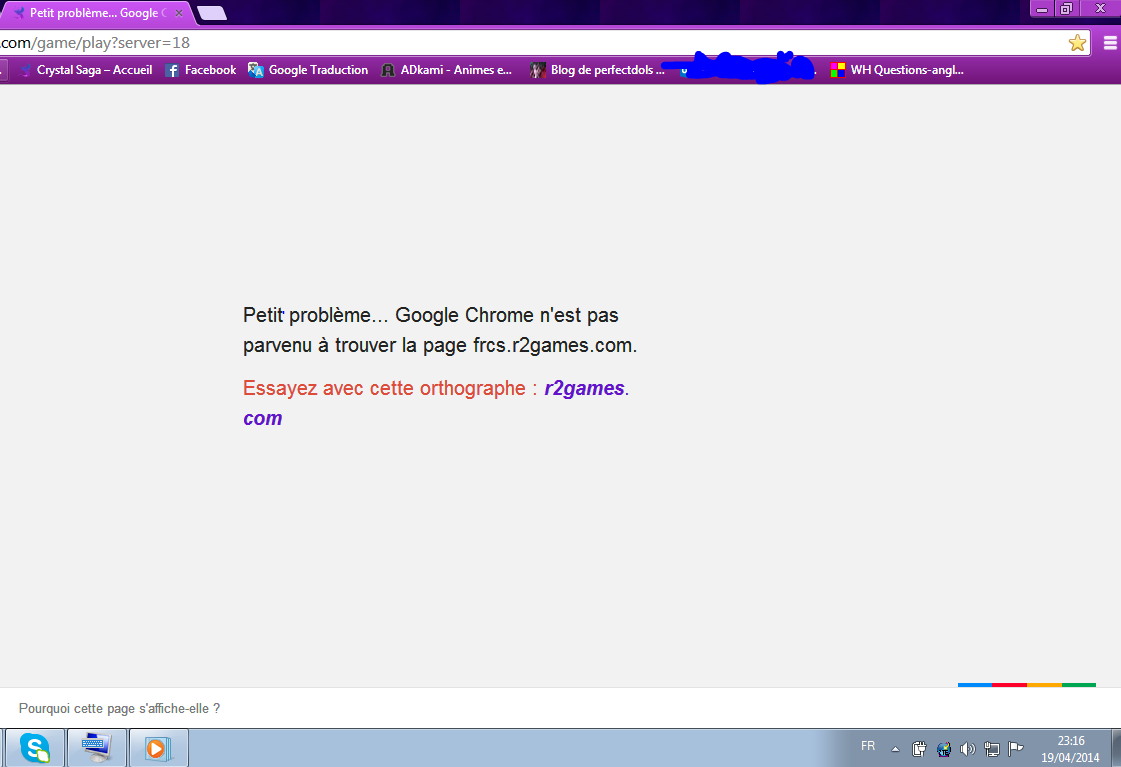
Task: Open the Facebook bookmark
Action: point(200,70)
